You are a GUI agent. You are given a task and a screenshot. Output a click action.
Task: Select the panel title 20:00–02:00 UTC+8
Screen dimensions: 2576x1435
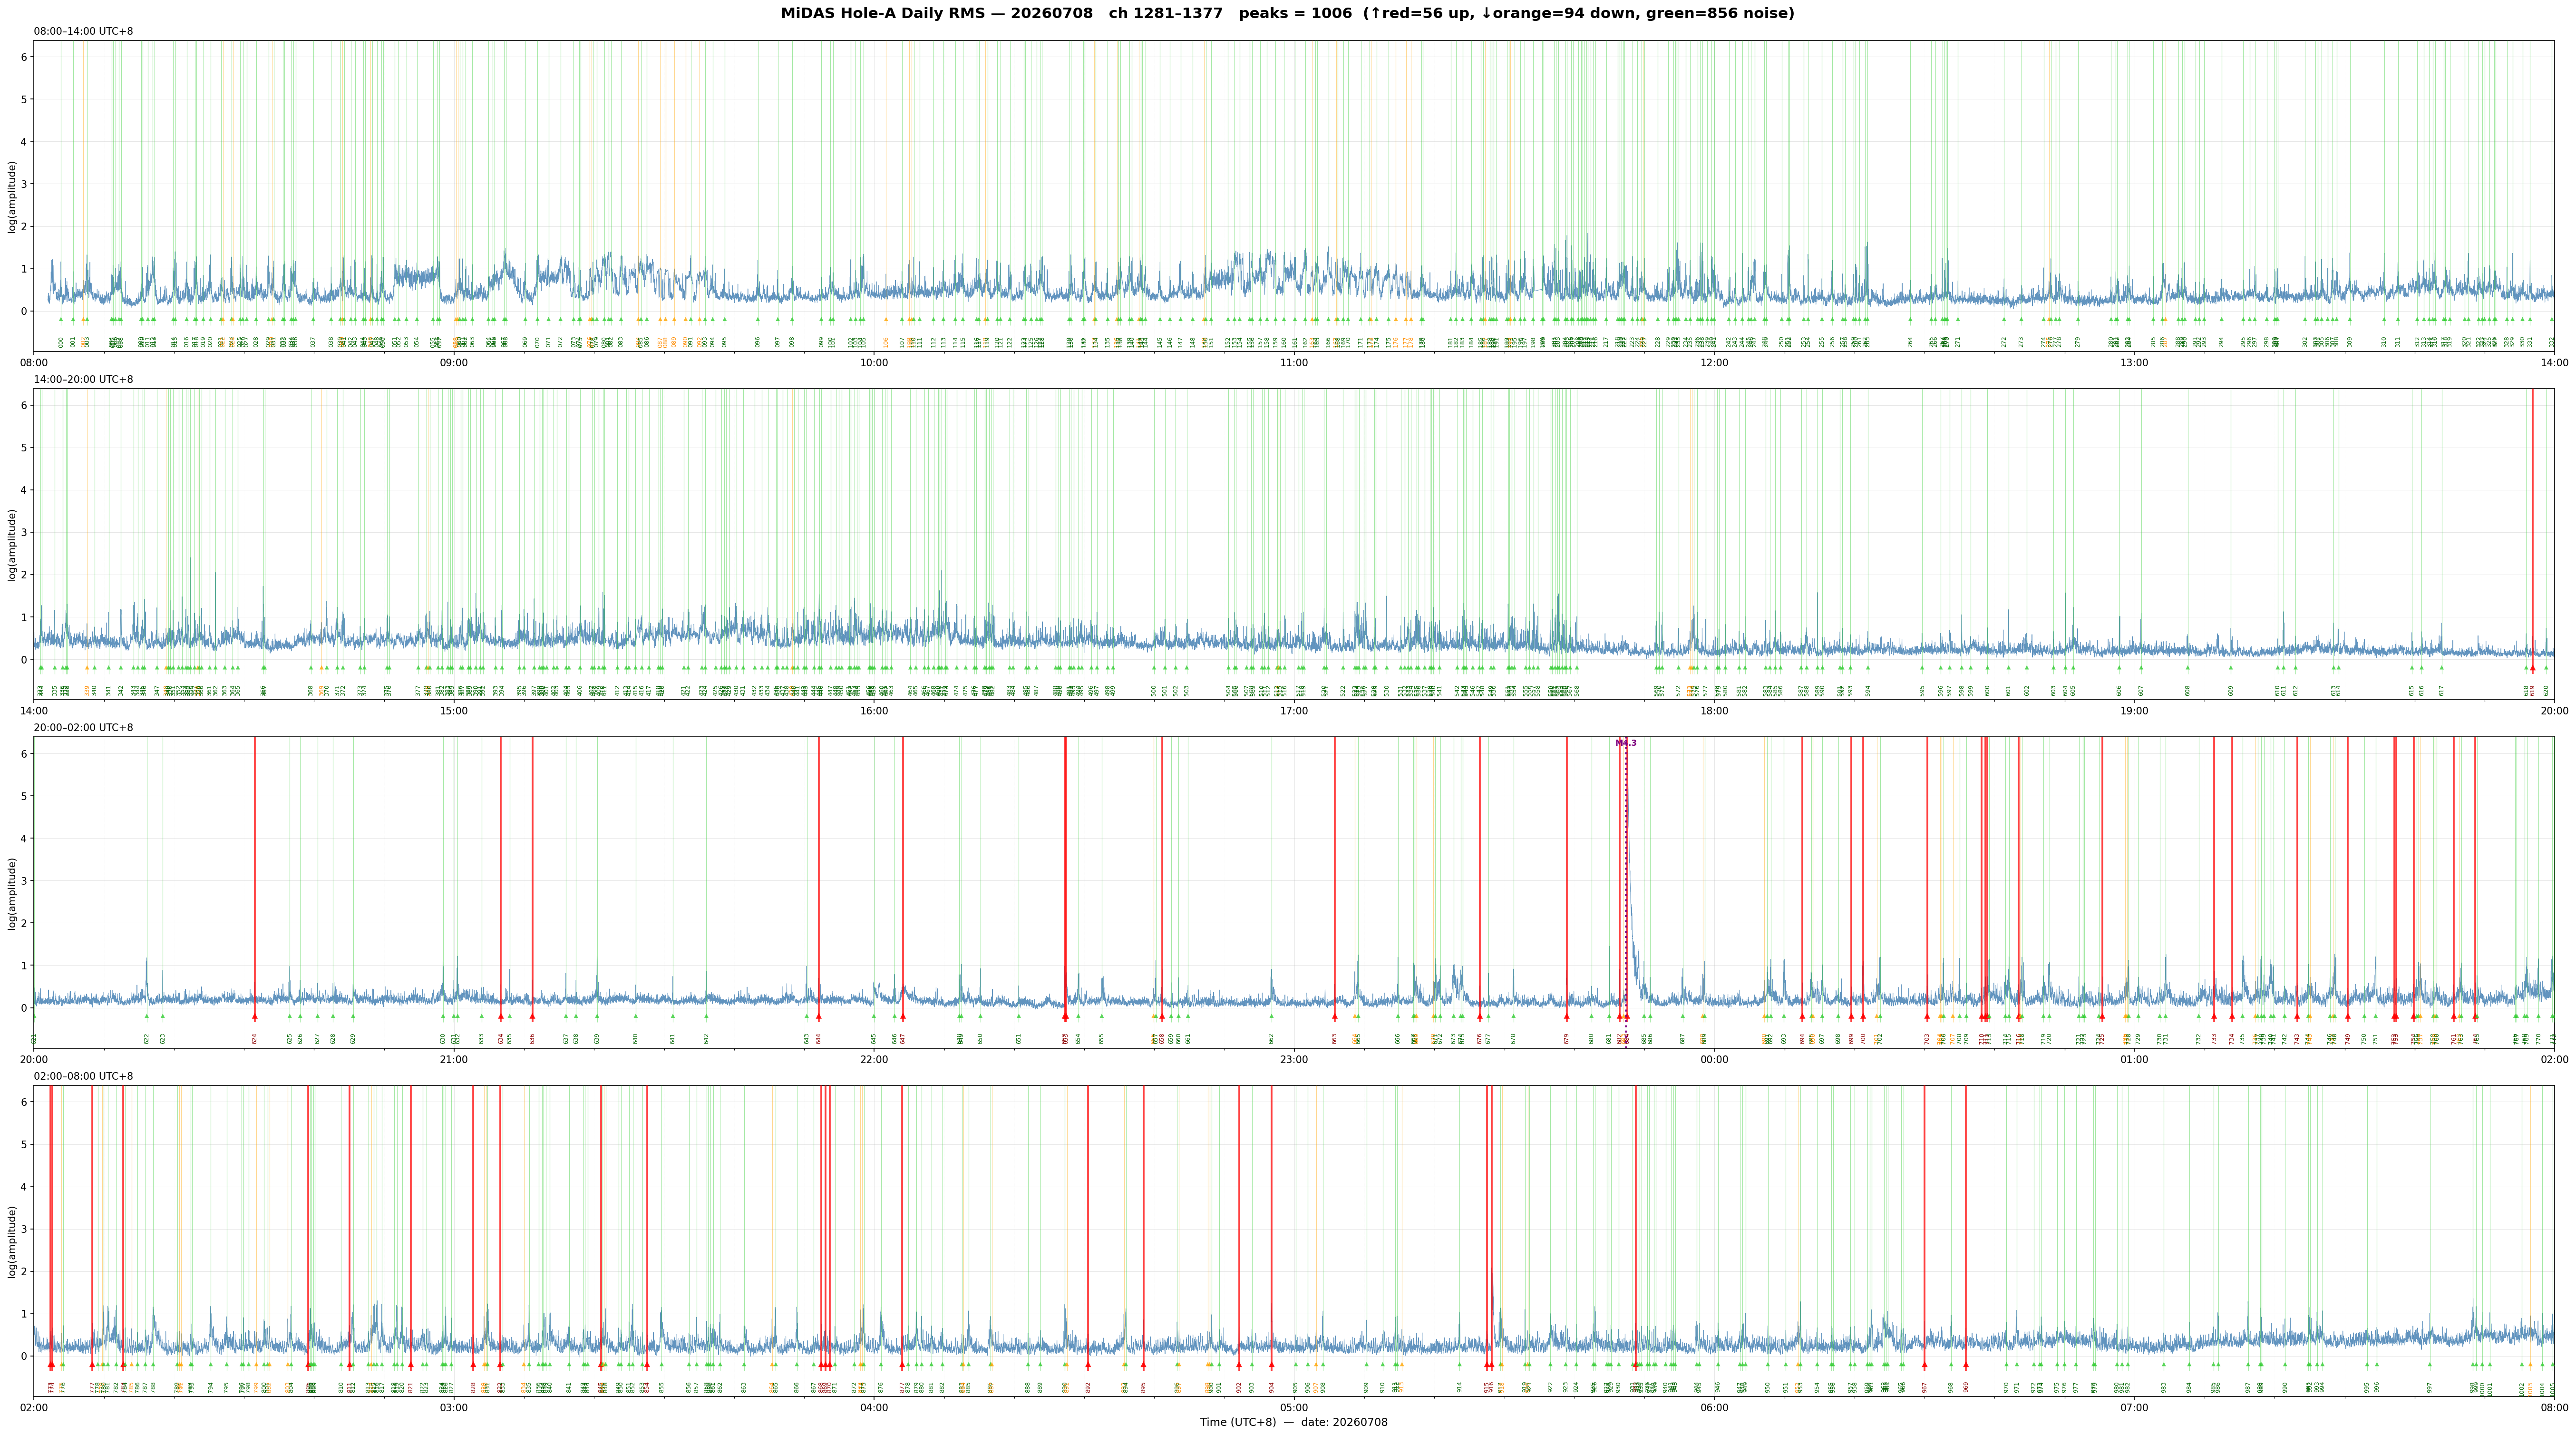coord(83,728)
